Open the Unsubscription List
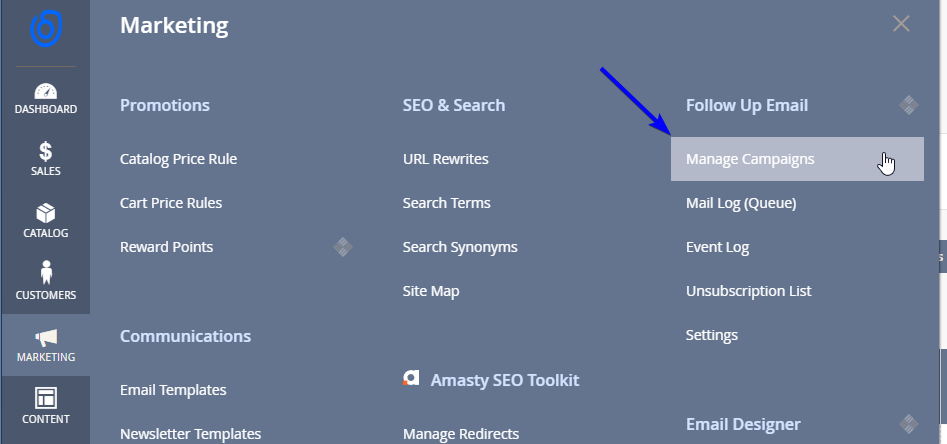The image size is (947, 444). tap(748, 291)
